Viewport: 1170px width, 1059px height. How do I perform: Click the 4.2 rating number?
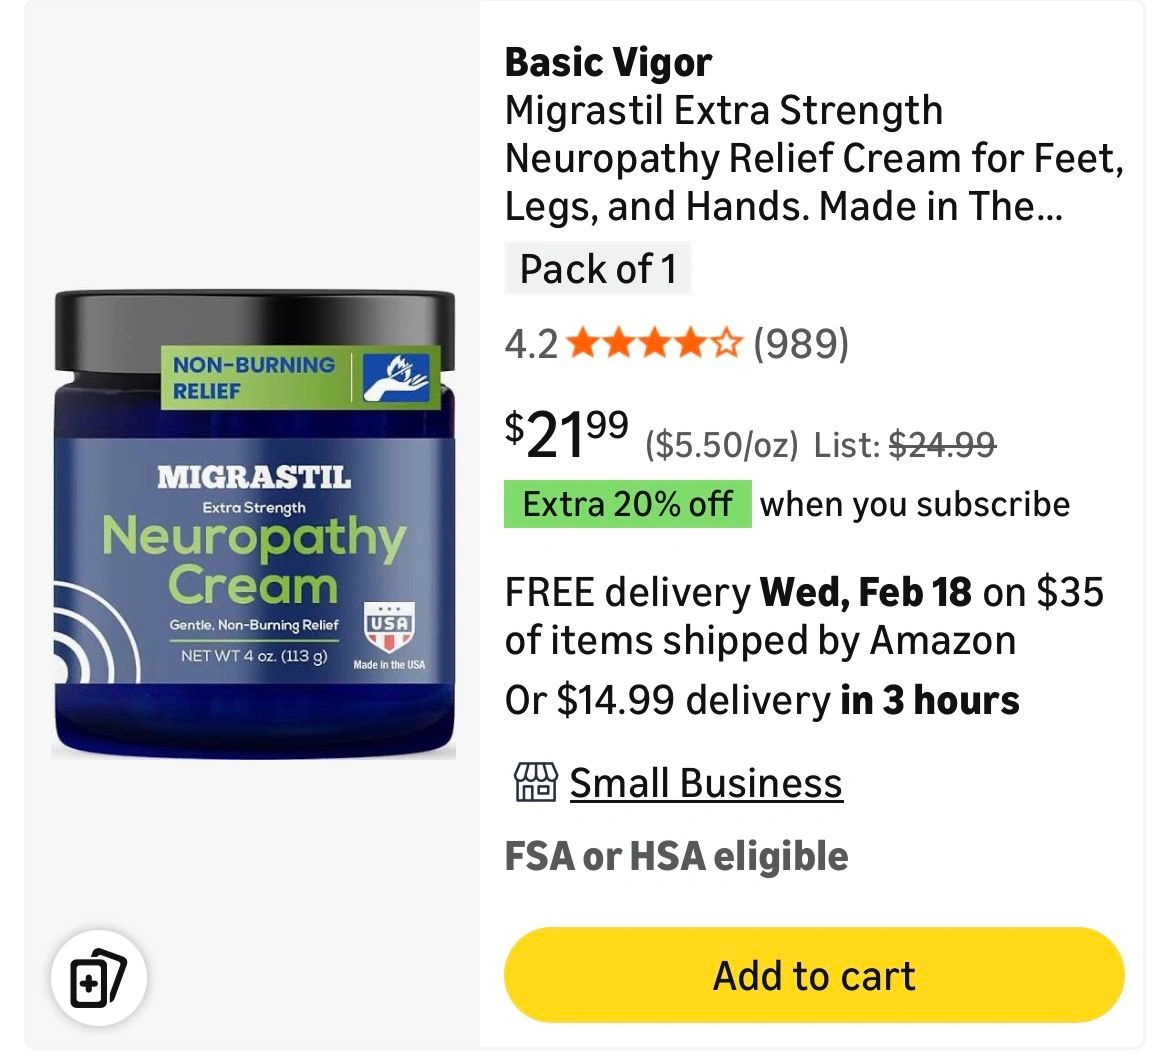tap(531, 344)
